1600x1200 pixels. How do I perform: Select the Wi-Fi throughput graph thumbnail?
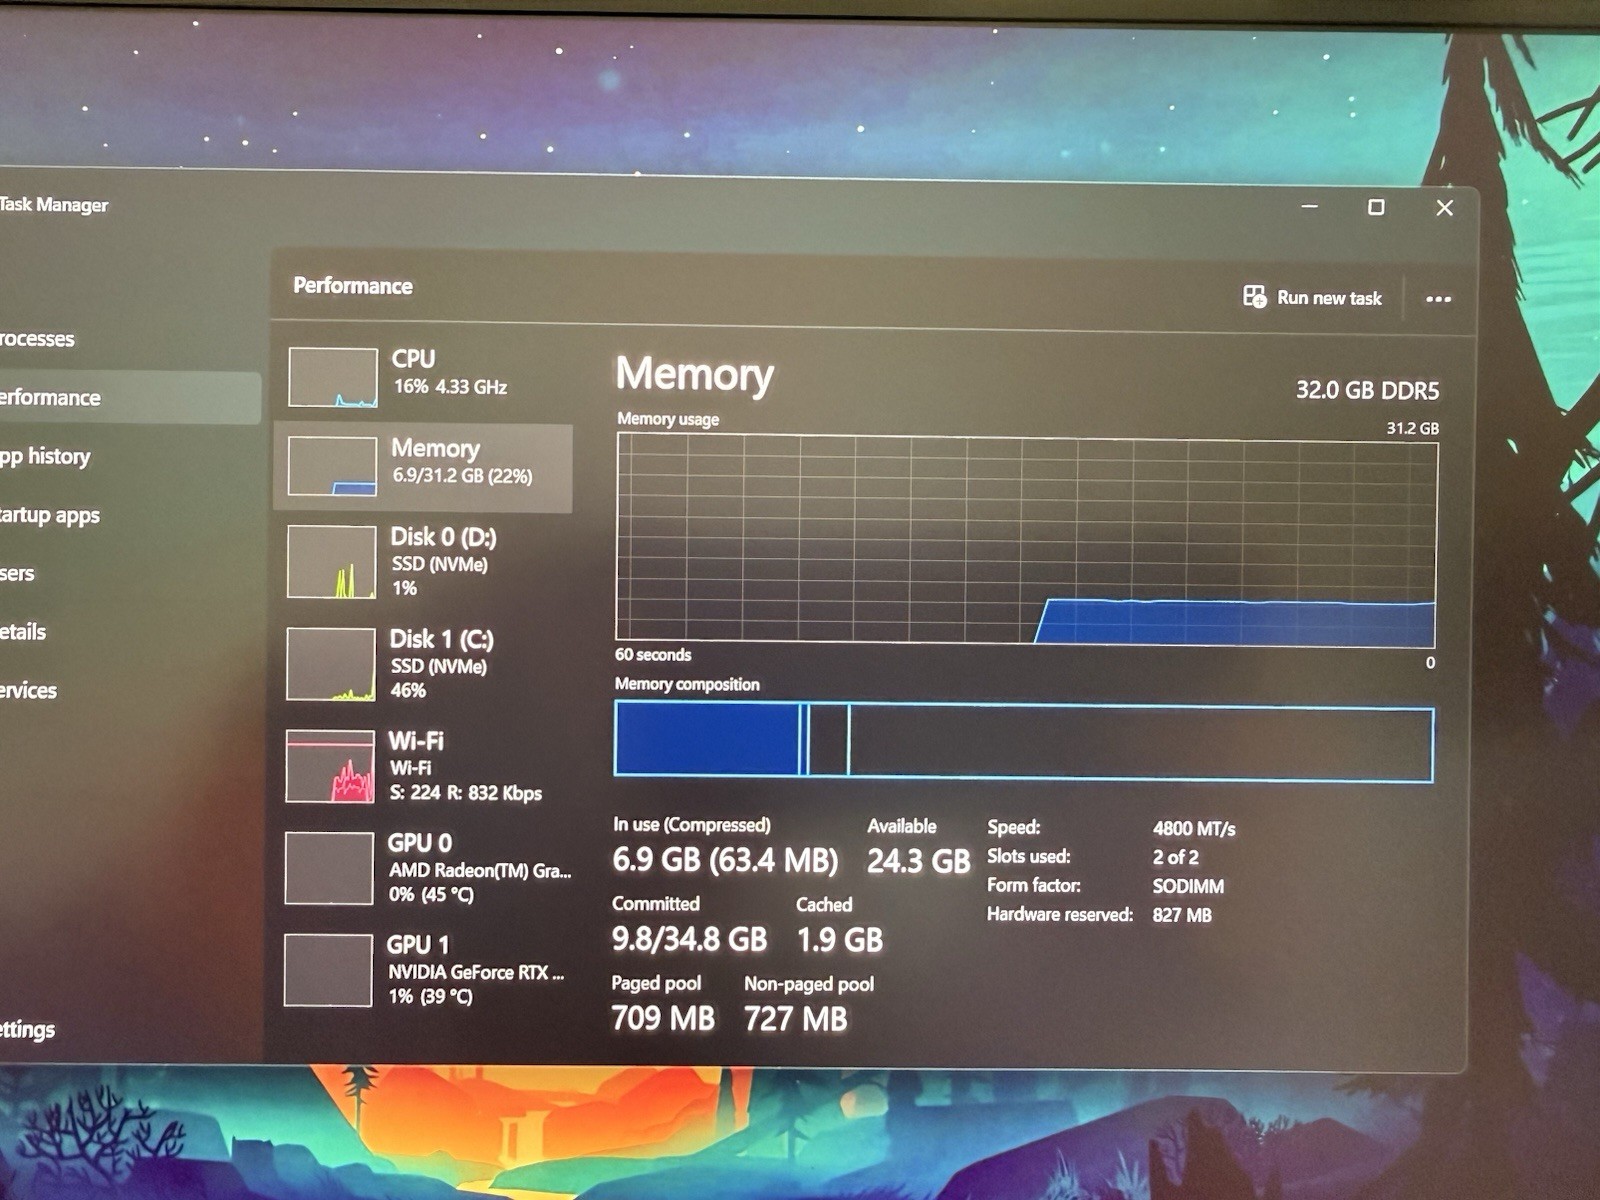(330, 767)
